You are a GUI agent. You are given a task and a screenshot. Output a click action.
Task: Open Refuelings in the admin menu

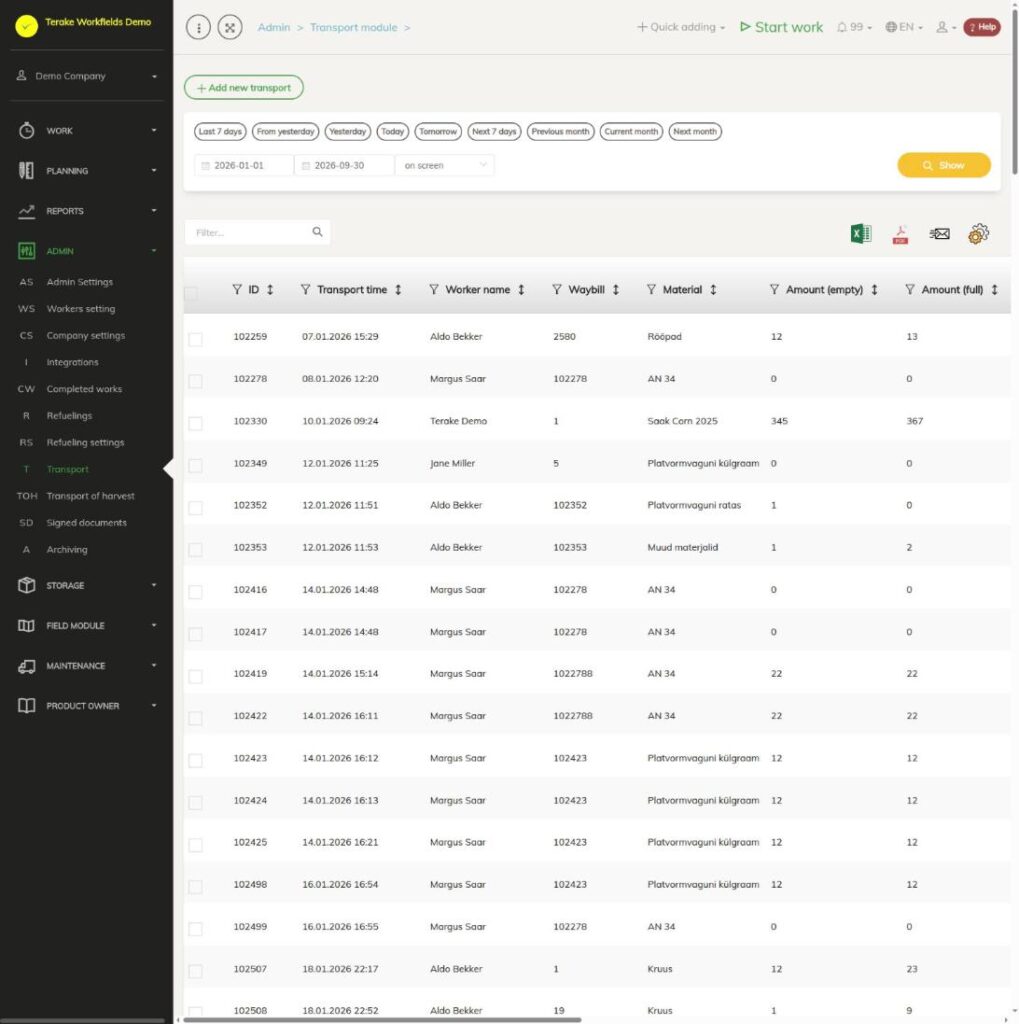[x=69, y=415]
